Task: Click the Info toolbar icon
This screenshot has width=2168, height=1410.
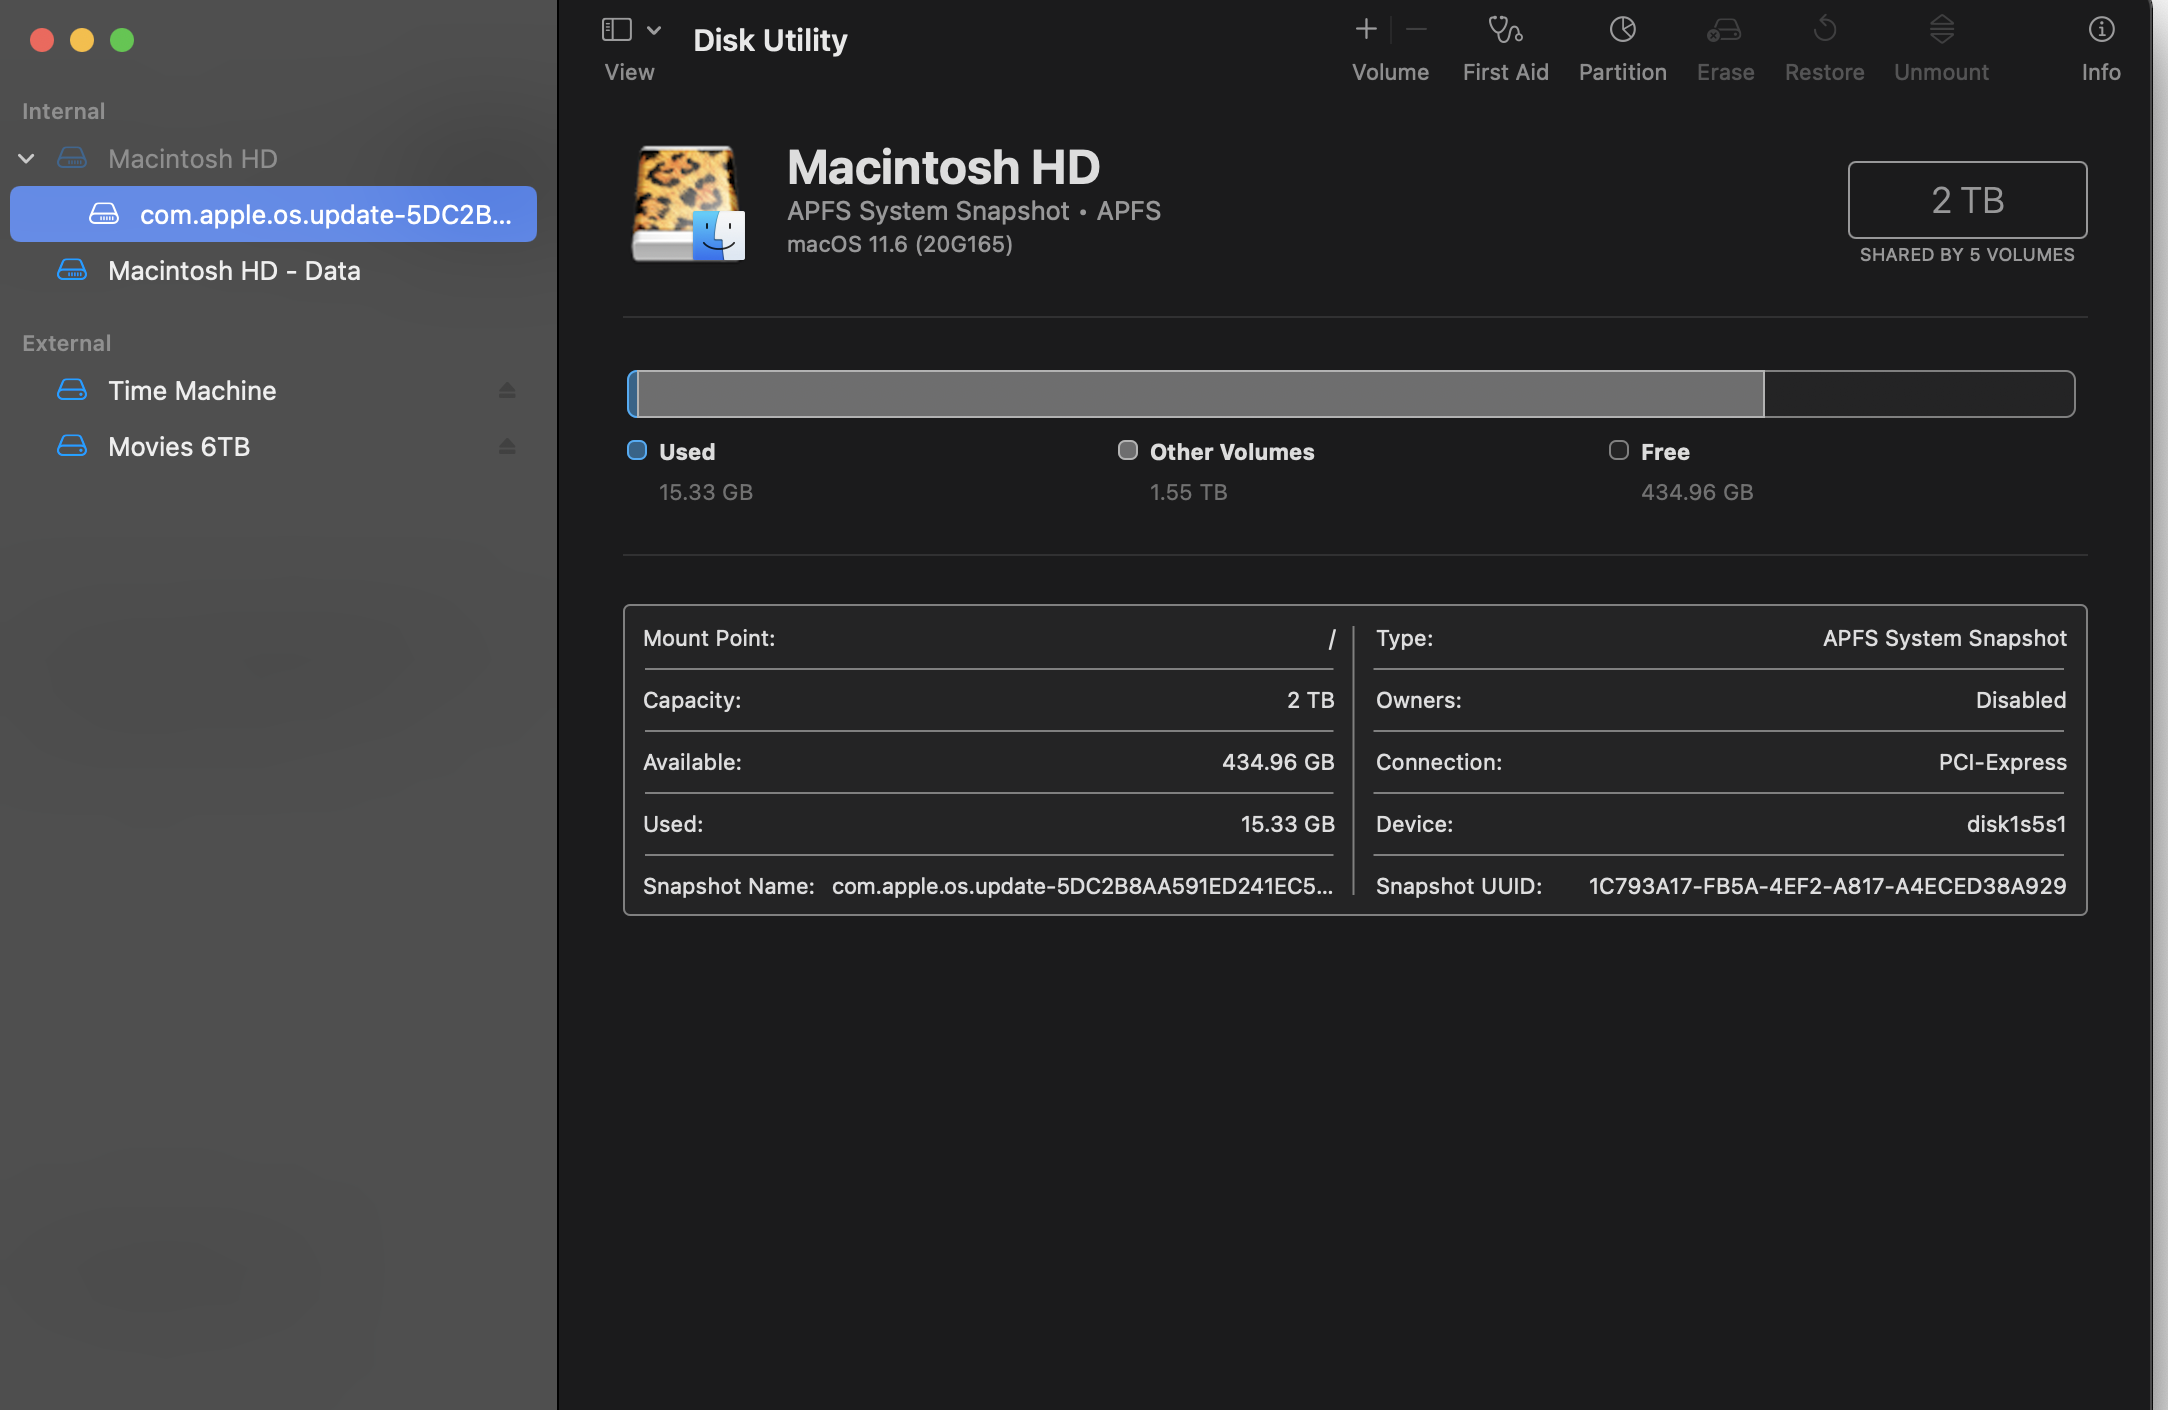Action: pos(2101,30)
